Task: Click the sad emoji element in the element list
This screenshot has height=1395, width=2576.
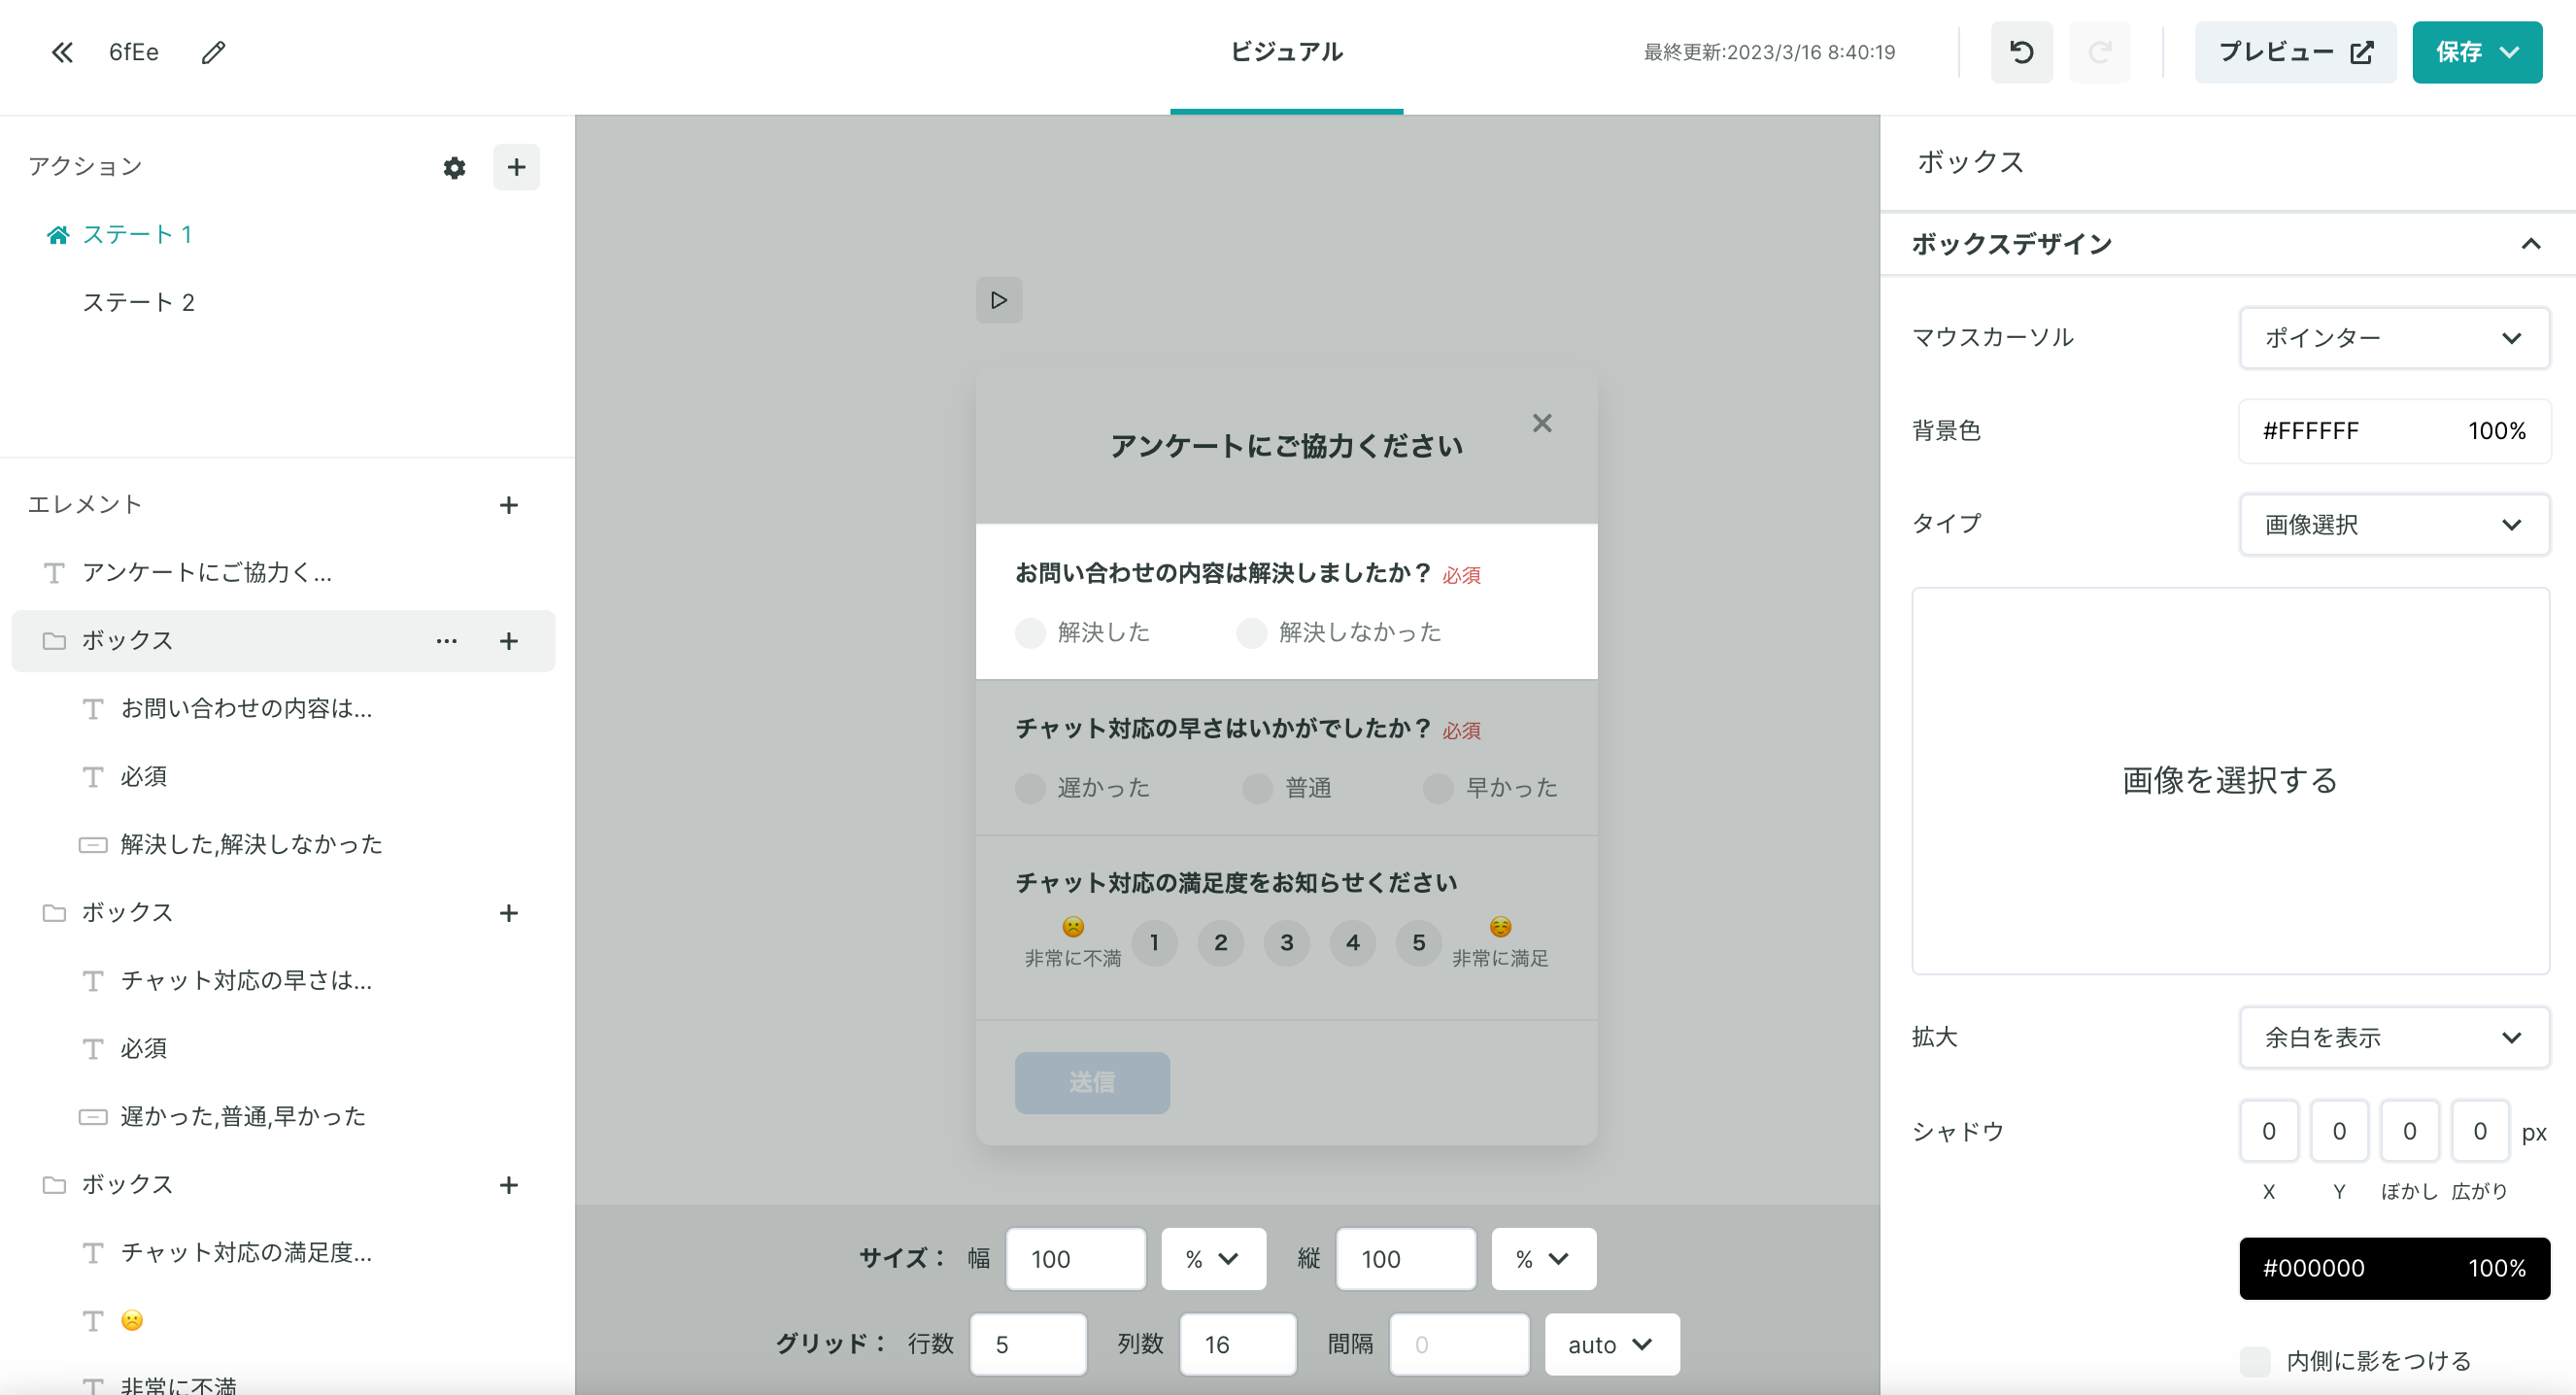Action: coord(132,1321)
